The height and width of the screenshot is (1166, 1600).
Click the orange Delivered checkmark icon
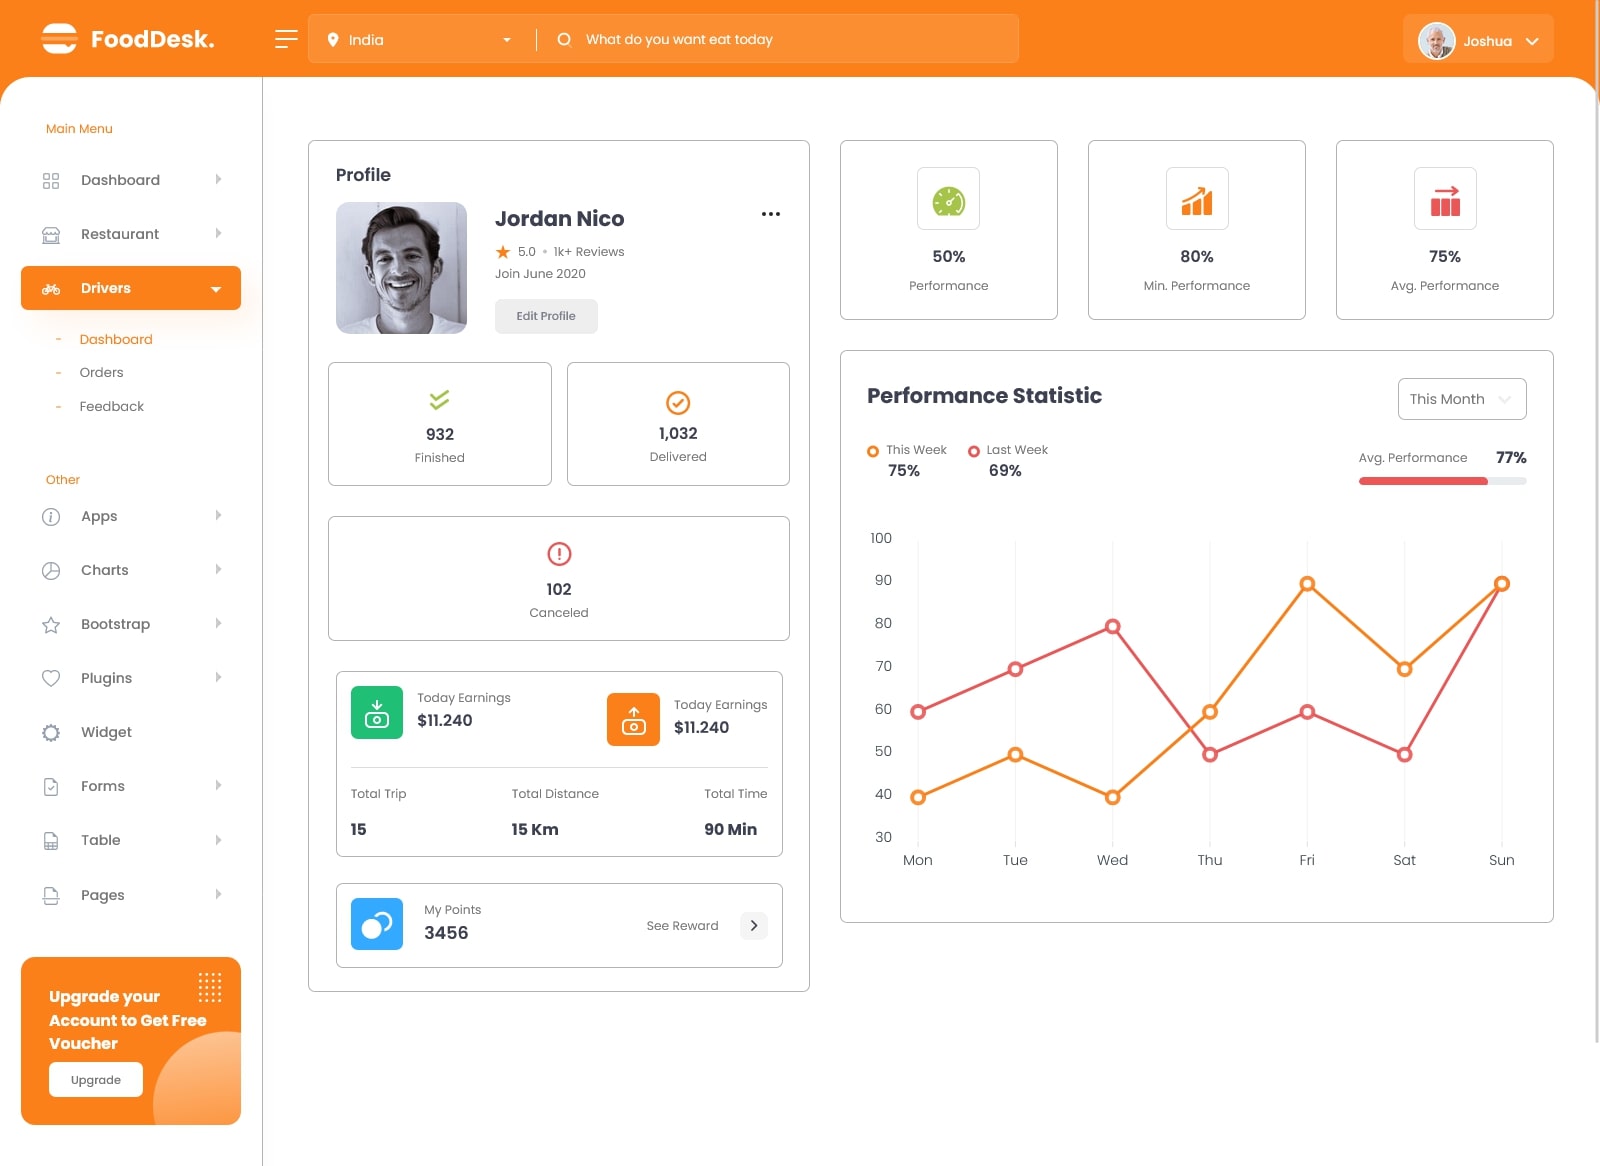click(678, 402)
